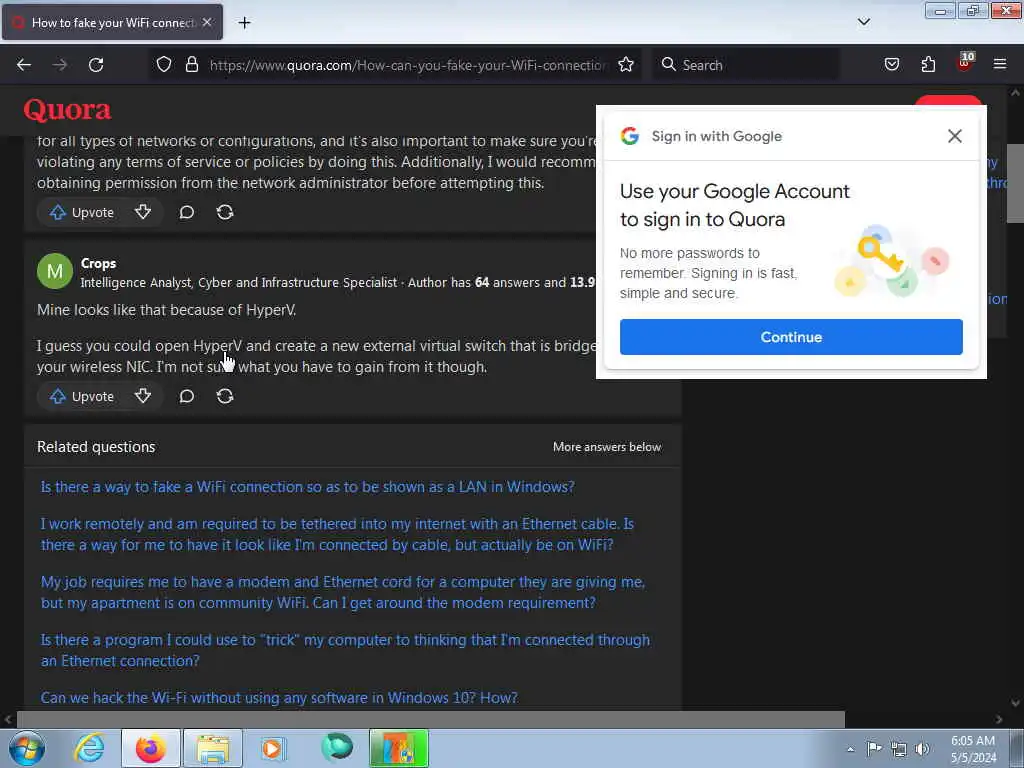Bookmark this page with star icon

626,65
